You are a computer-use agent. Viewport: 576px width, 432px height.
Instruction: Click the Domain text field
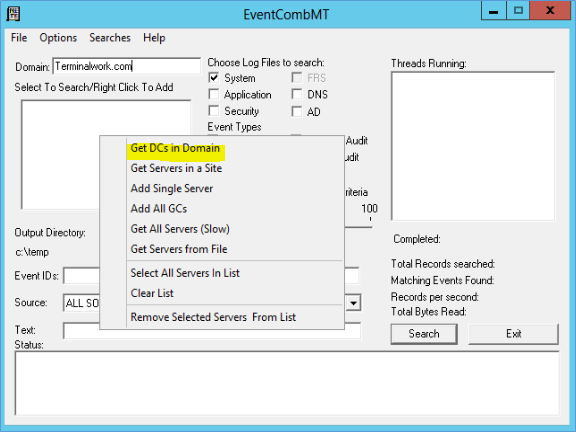coord(127,66)
